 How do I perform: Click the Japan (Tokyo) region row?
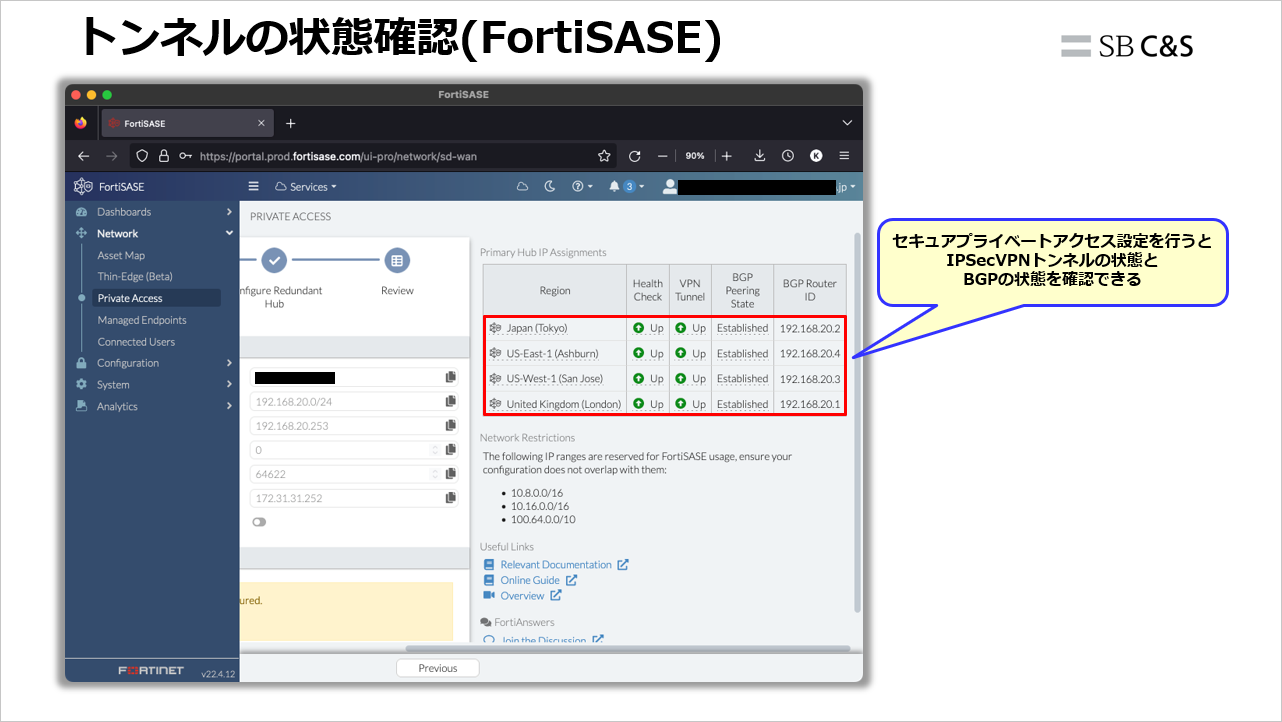pos(665,328)
